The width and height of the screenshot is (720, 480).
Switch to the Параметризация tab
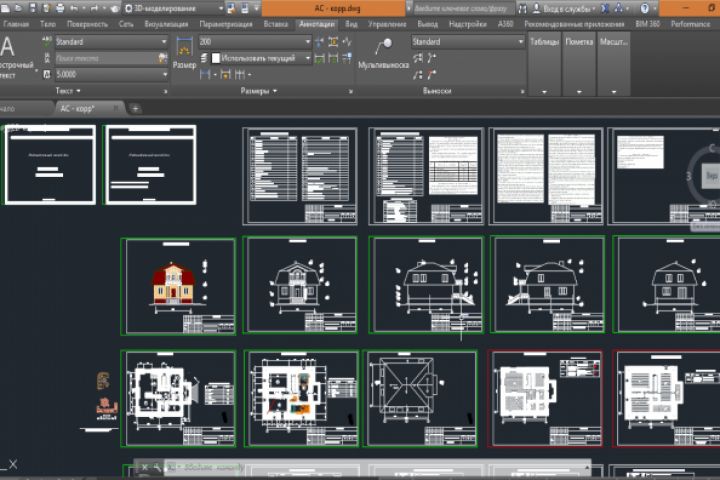pyautogui.click(x=226, y=24)
